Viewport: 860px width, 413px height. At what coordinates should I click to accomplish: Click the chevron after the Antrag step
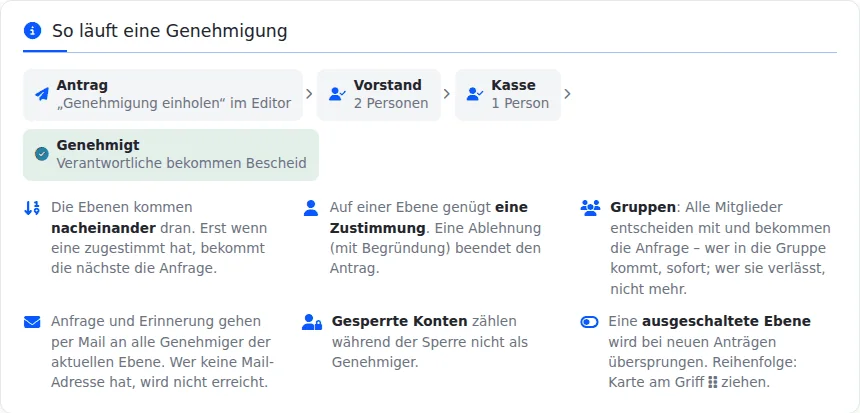click(309, 94)
